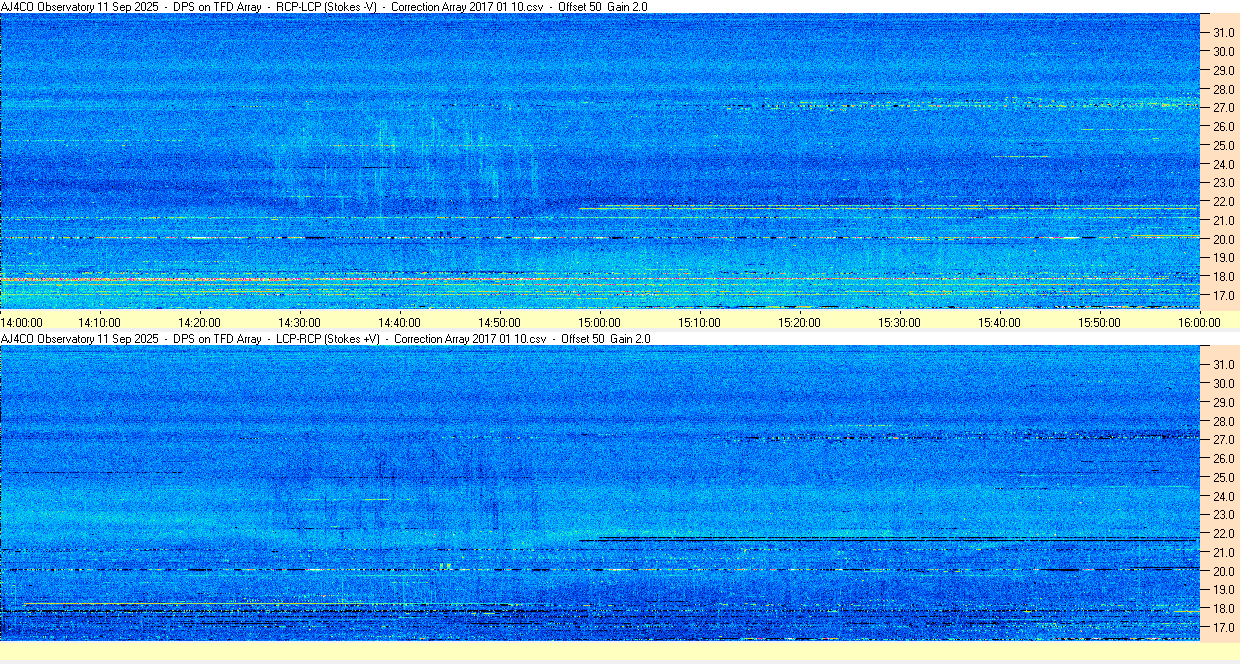The width and height of the screenshot is (1240, 664).
Task: Click 17.0 on the LCP-RCP frequency scale
Action: coord(1224,628)
